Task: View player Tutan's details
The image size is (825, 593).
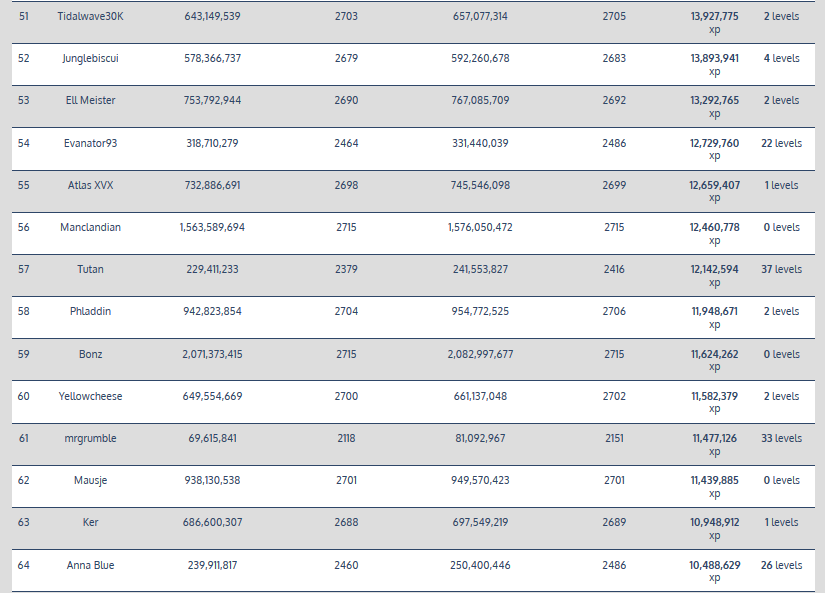Action: 90,269
